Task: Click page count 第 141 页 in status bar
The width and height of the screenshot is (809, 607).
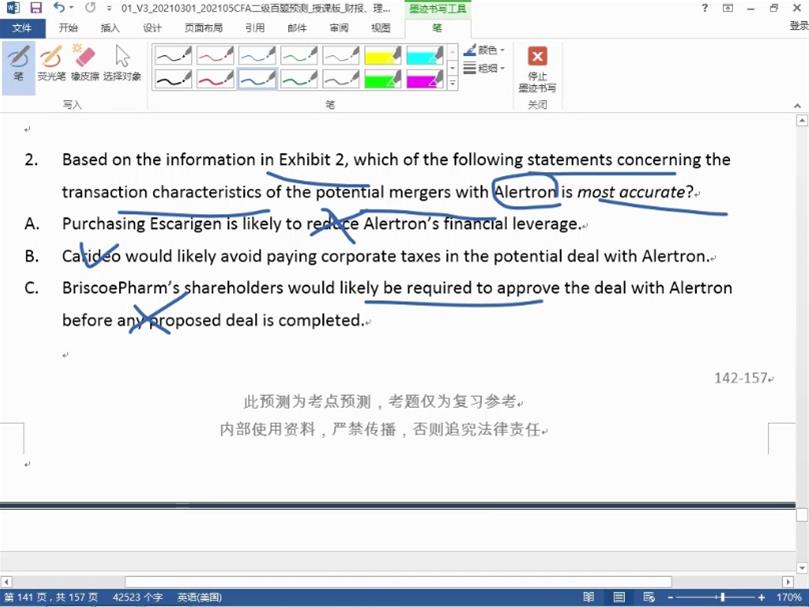Action: pos(51,598)
